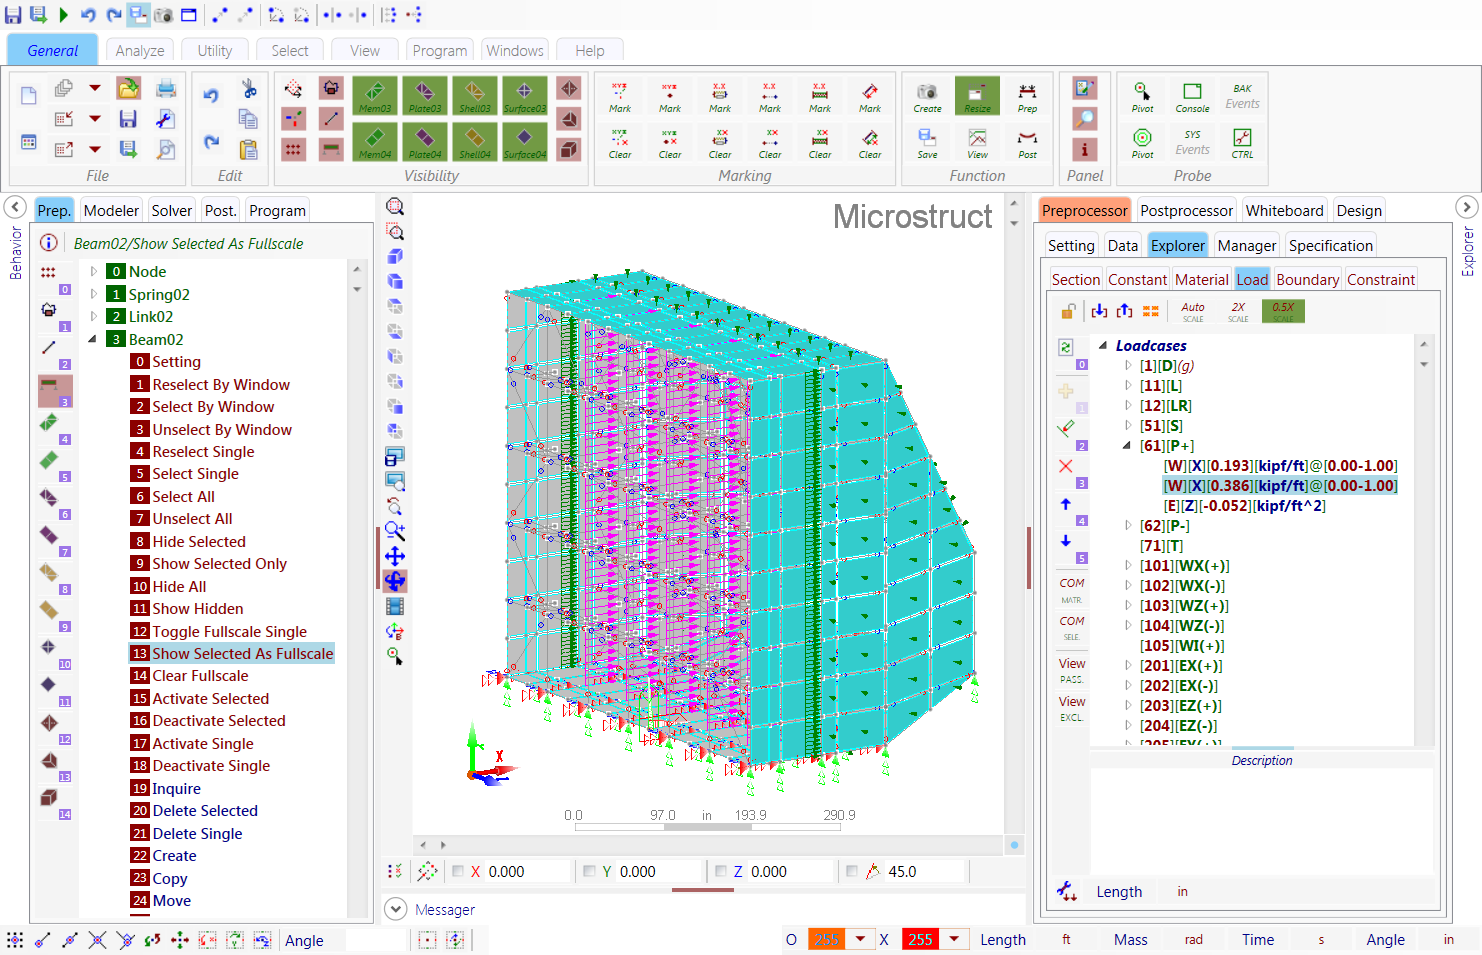Click the Resize function icon
This screenshot has height=955, width=1482.
click(x=977, y=96)
